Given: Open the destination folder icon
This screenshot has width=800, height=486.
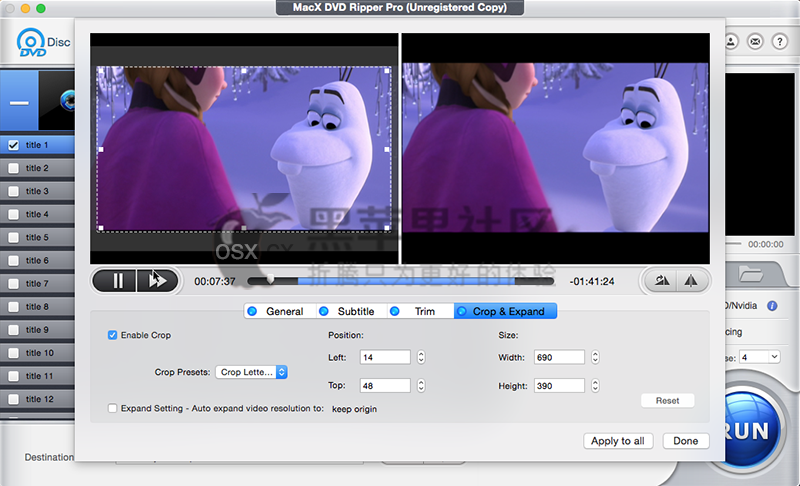Looking at the screenshot, I should coord(752,275).
